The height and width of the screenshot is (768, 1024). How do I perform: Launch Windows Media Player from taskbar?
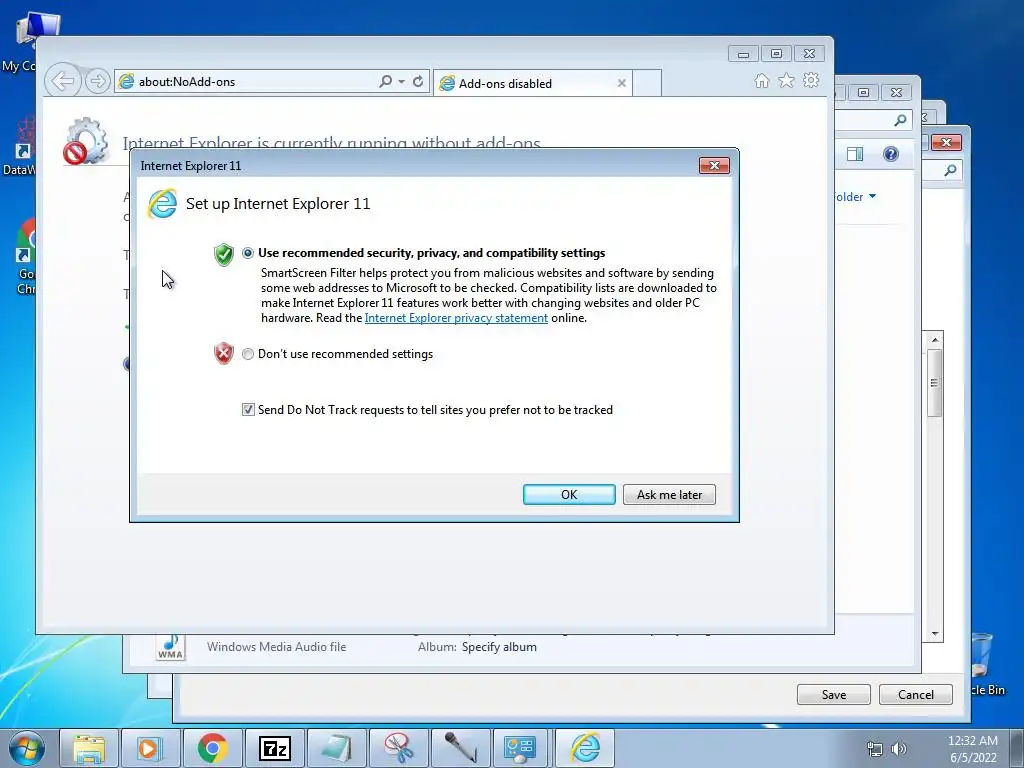[150, 748]
